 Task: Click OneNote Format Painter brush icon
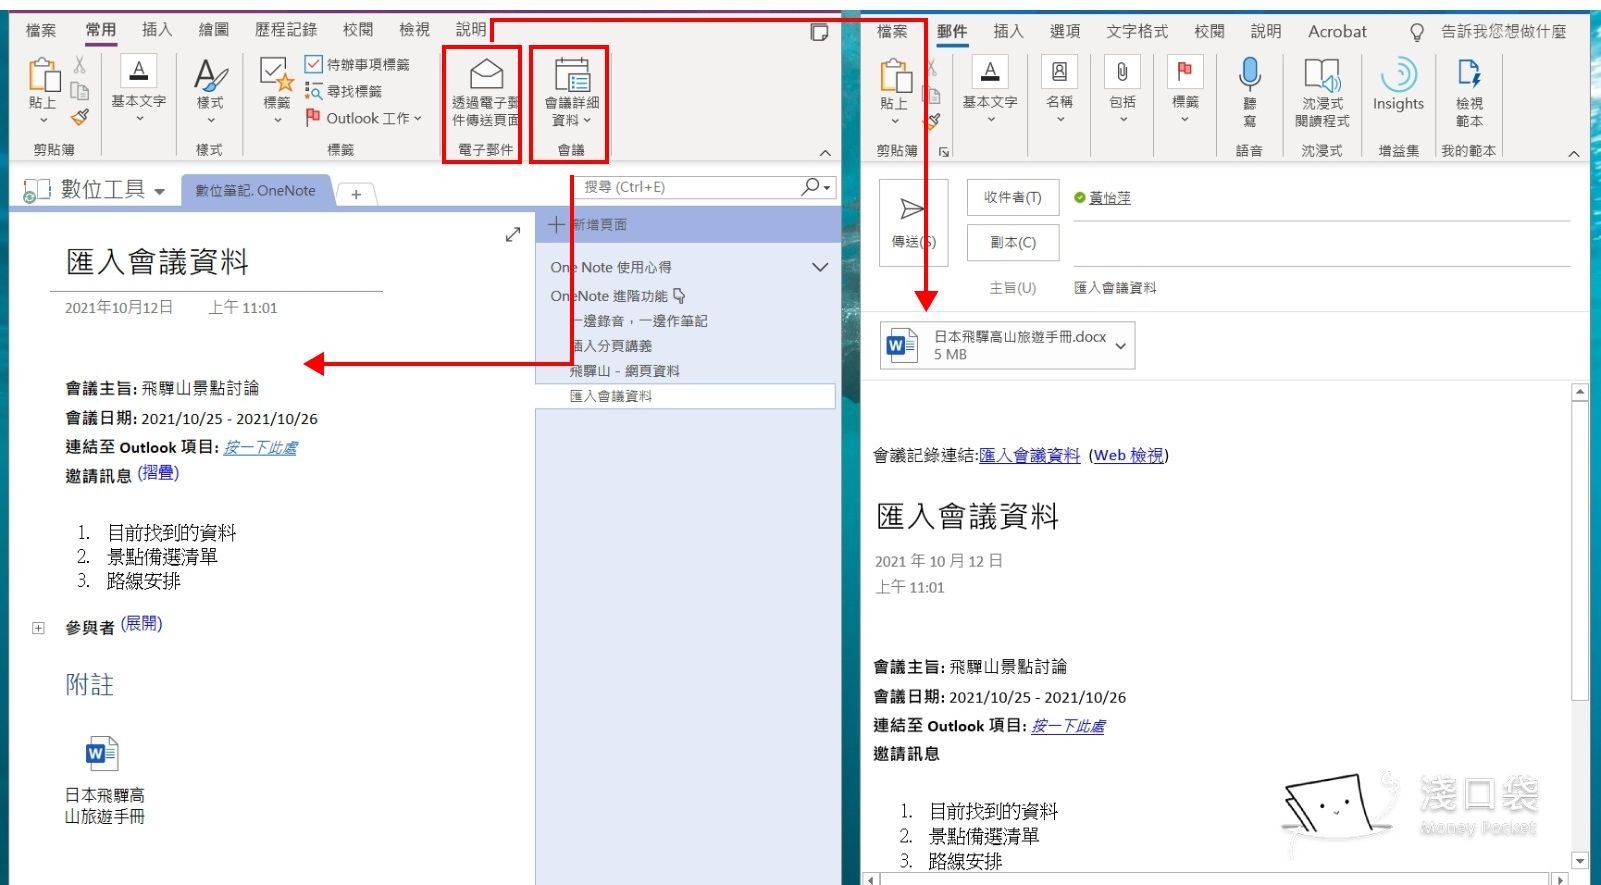(x=80, y=117)
